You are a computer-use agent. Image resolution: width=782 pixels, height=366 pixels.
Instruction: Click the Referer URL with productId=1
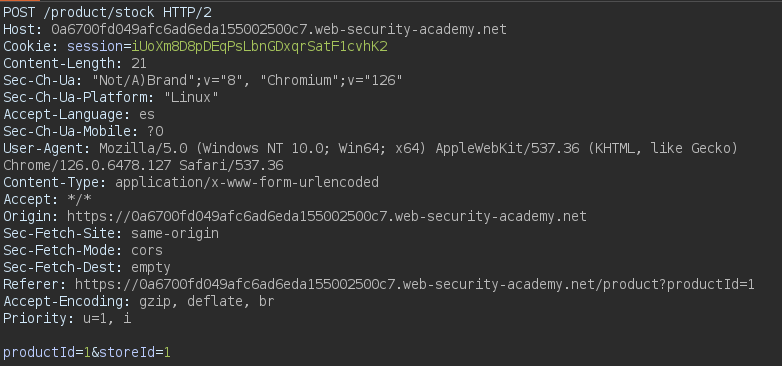pos(414,284)
